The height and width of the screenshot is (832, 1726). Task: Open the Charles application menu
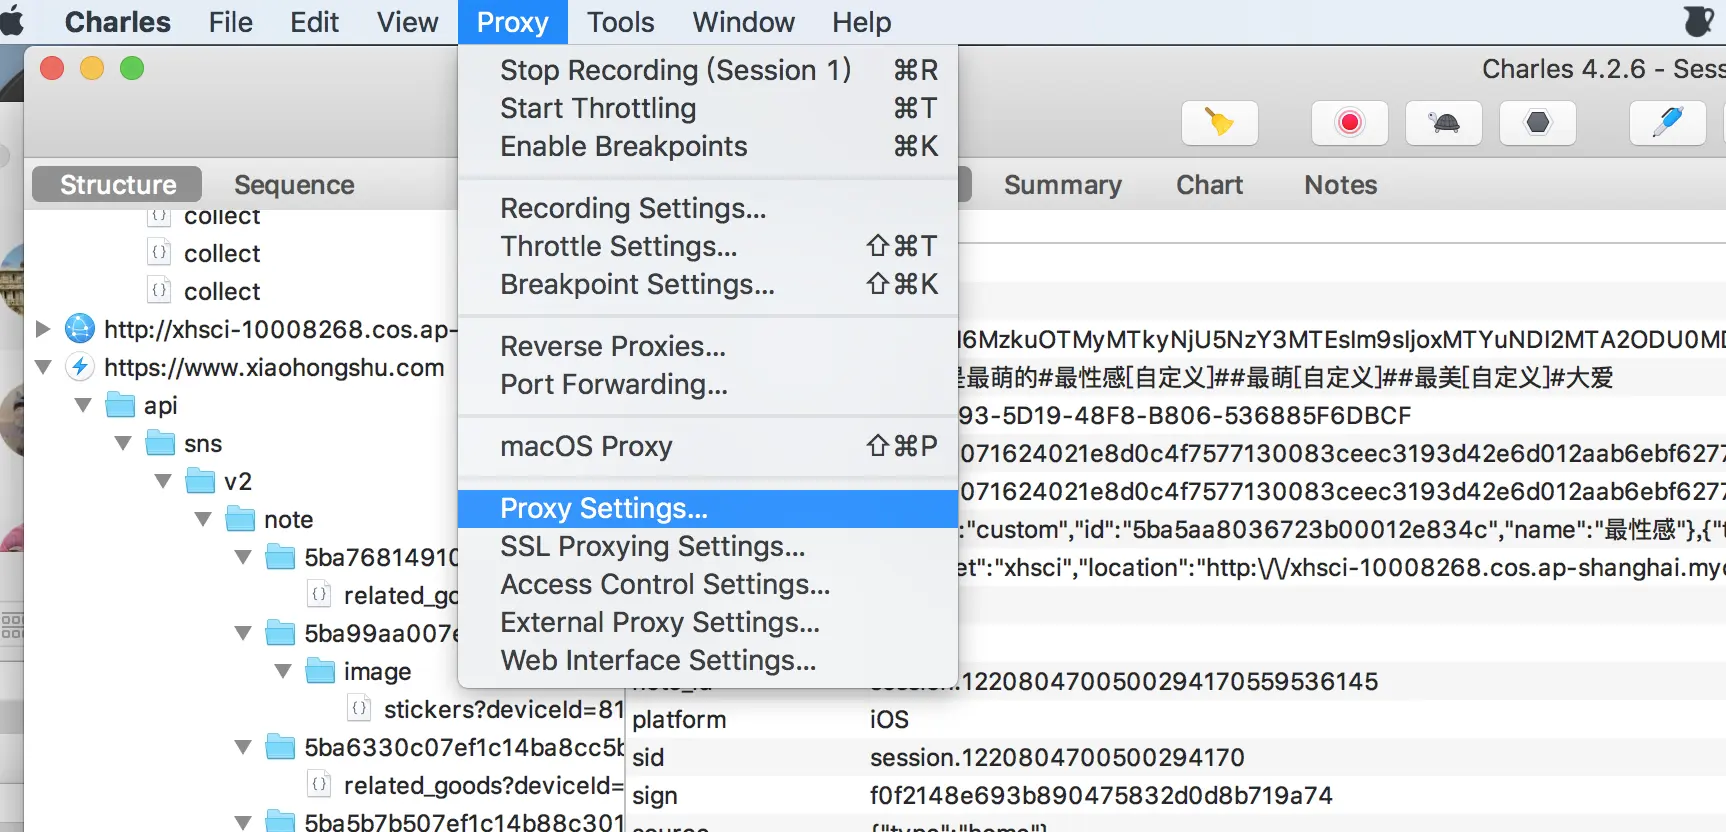pyautogui.click(x=117, y=22)
